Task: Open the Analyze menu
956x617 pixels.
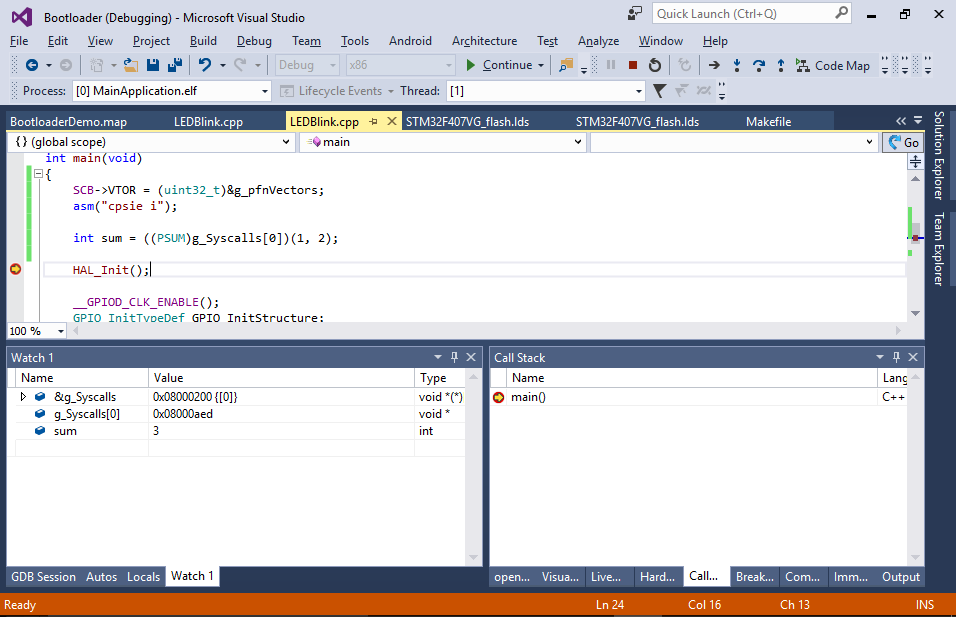Action: click(x=598, y=41)
